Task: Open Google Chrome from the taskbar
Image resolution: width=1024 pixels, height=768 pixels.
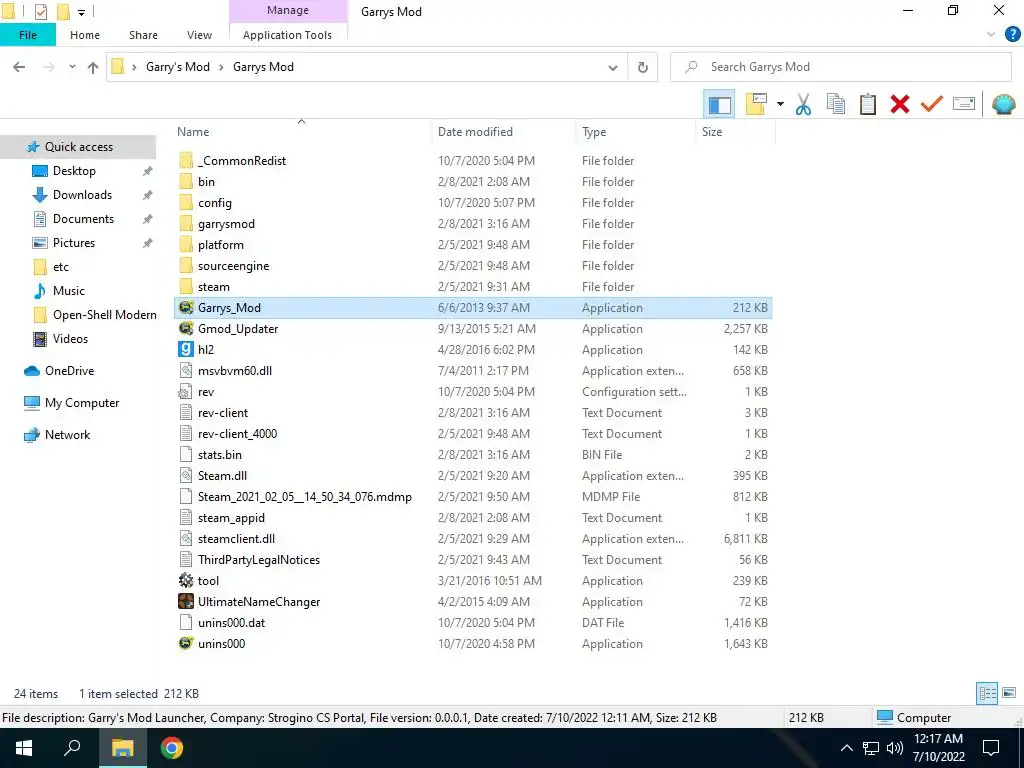Action: coord(171,748)
